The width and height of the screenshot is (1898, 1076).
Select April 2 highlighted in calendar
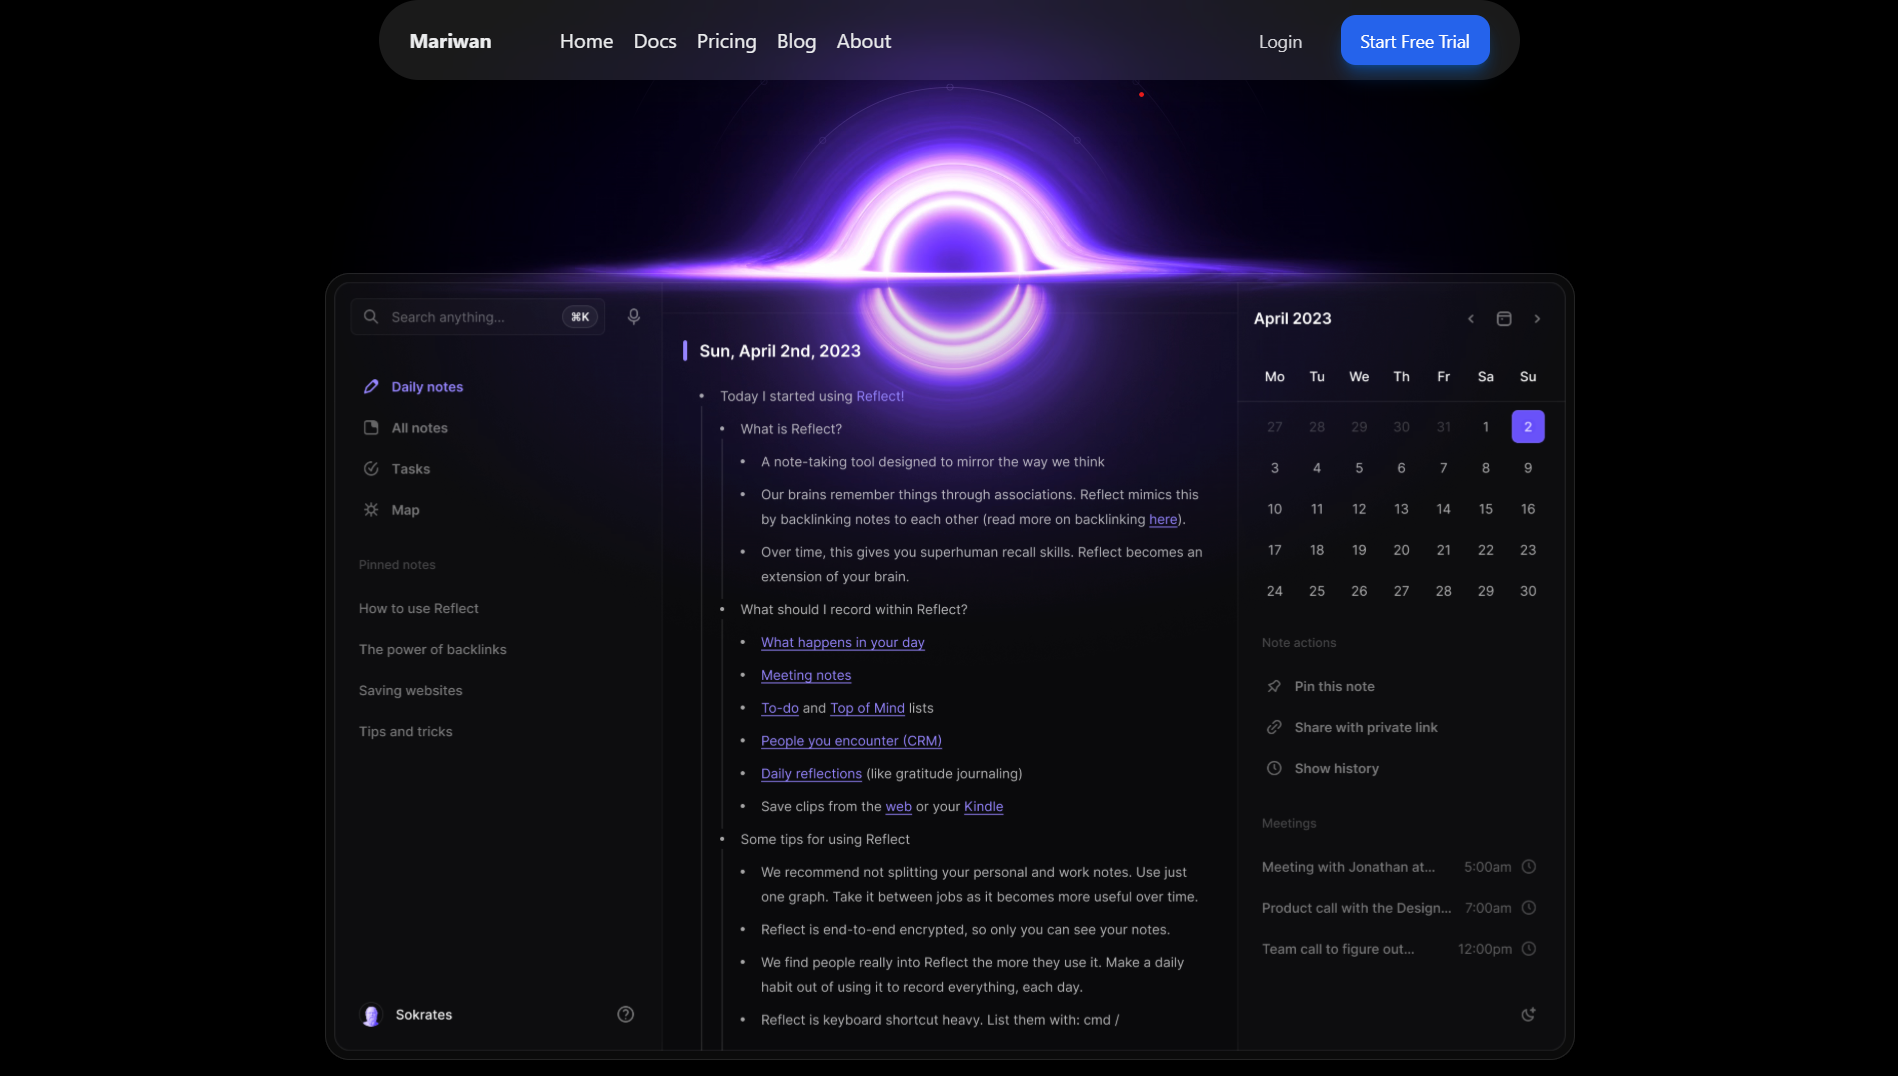(x=1528, y=427)
